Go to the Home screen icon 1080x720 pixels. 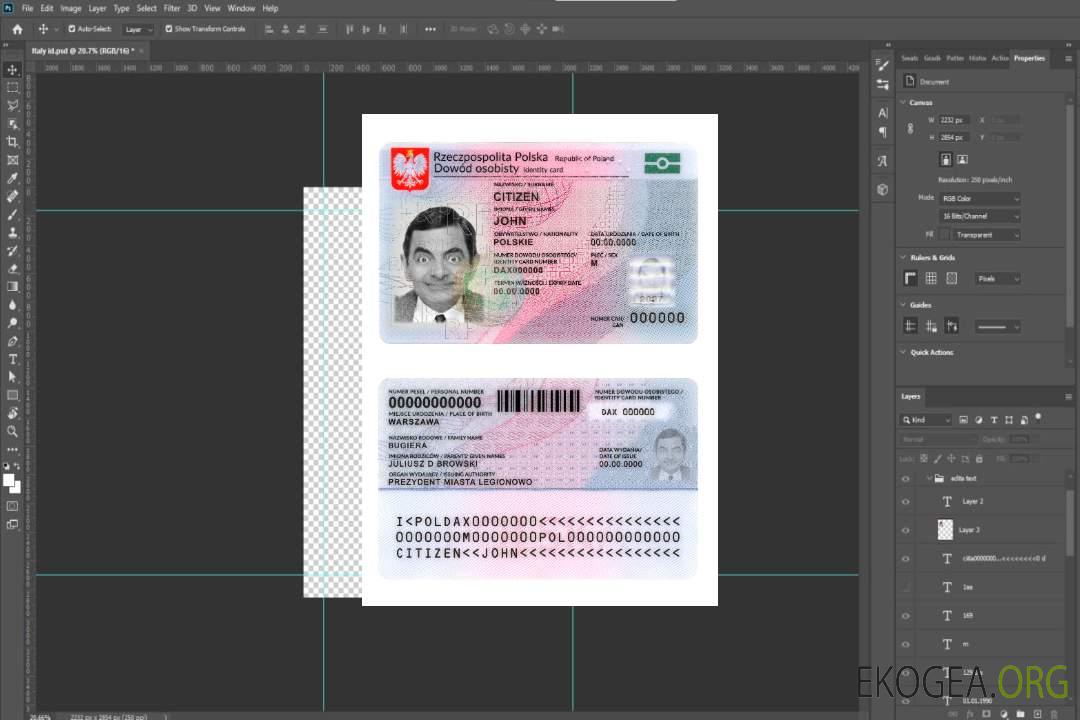[x=17, y=29]
